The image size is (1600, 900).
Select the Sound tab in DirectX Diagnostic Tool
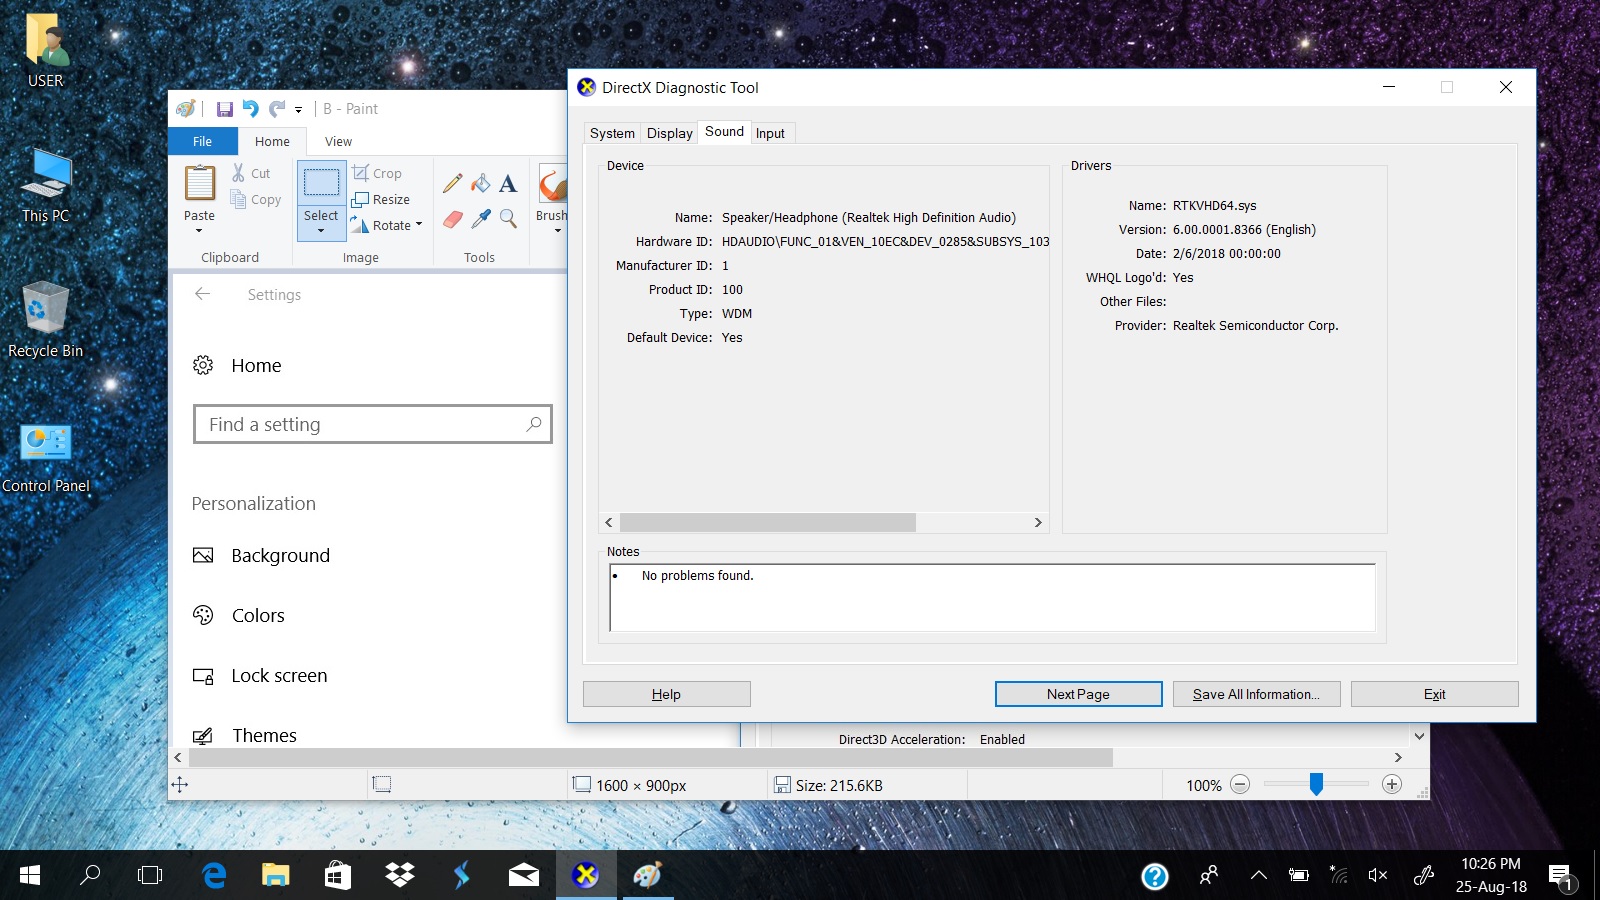click(x=724, y=132)
